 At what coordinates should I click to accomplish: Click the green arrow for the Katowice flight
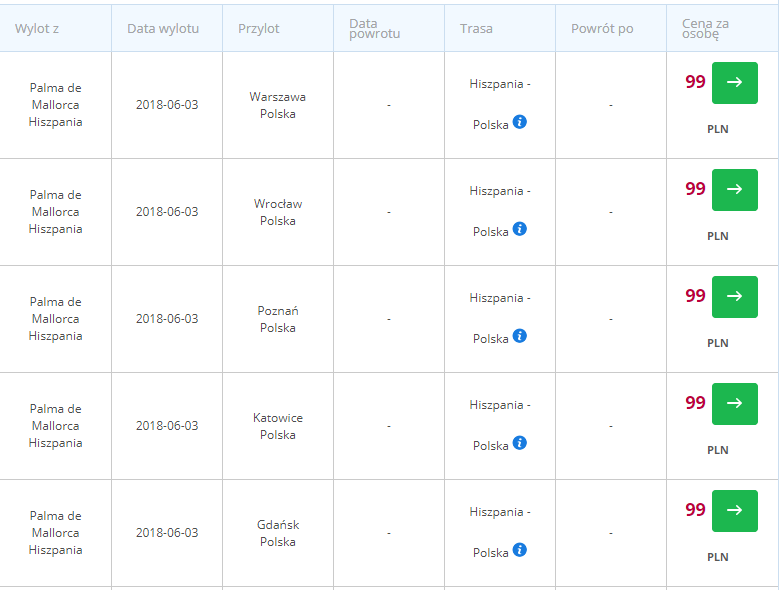pos(734,404)
